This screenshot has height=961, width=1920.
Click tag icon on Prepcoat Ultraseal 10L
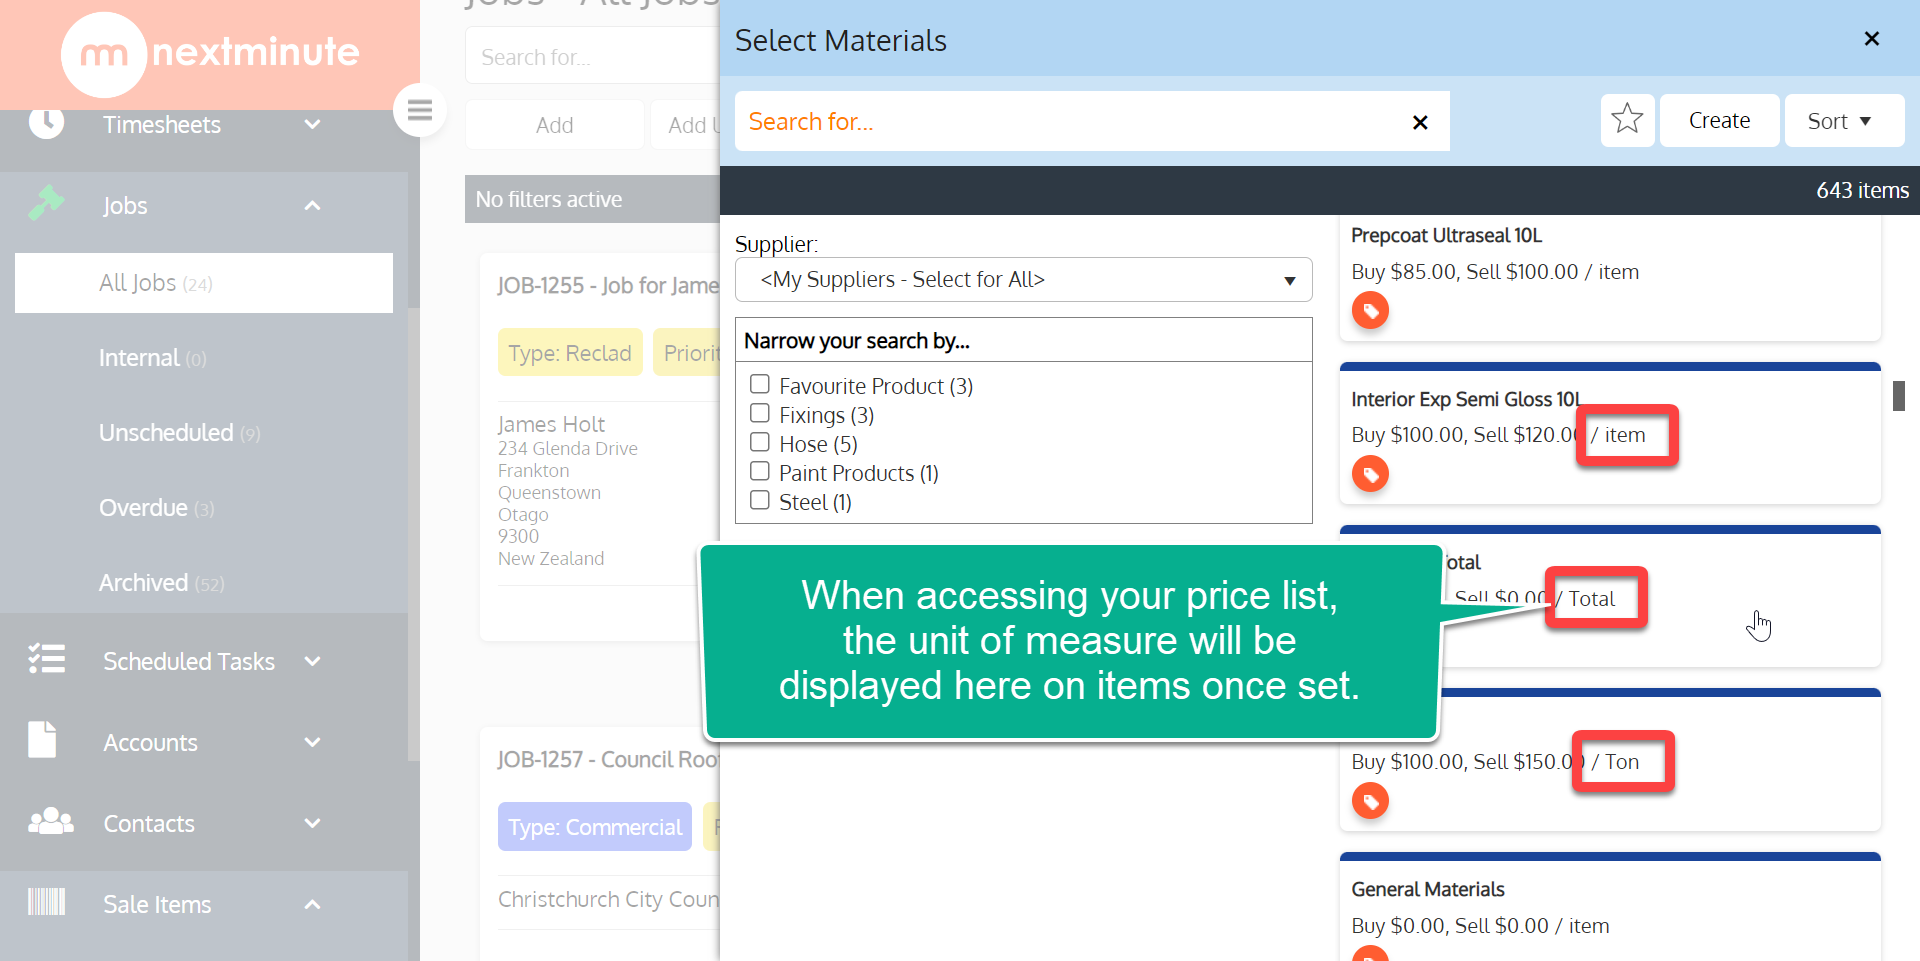pos(1370,311)
